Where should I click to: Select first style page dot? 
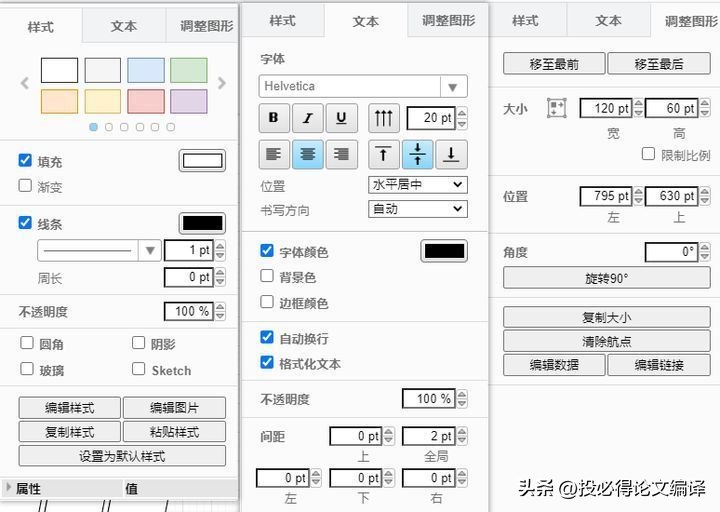coord(94,127)
